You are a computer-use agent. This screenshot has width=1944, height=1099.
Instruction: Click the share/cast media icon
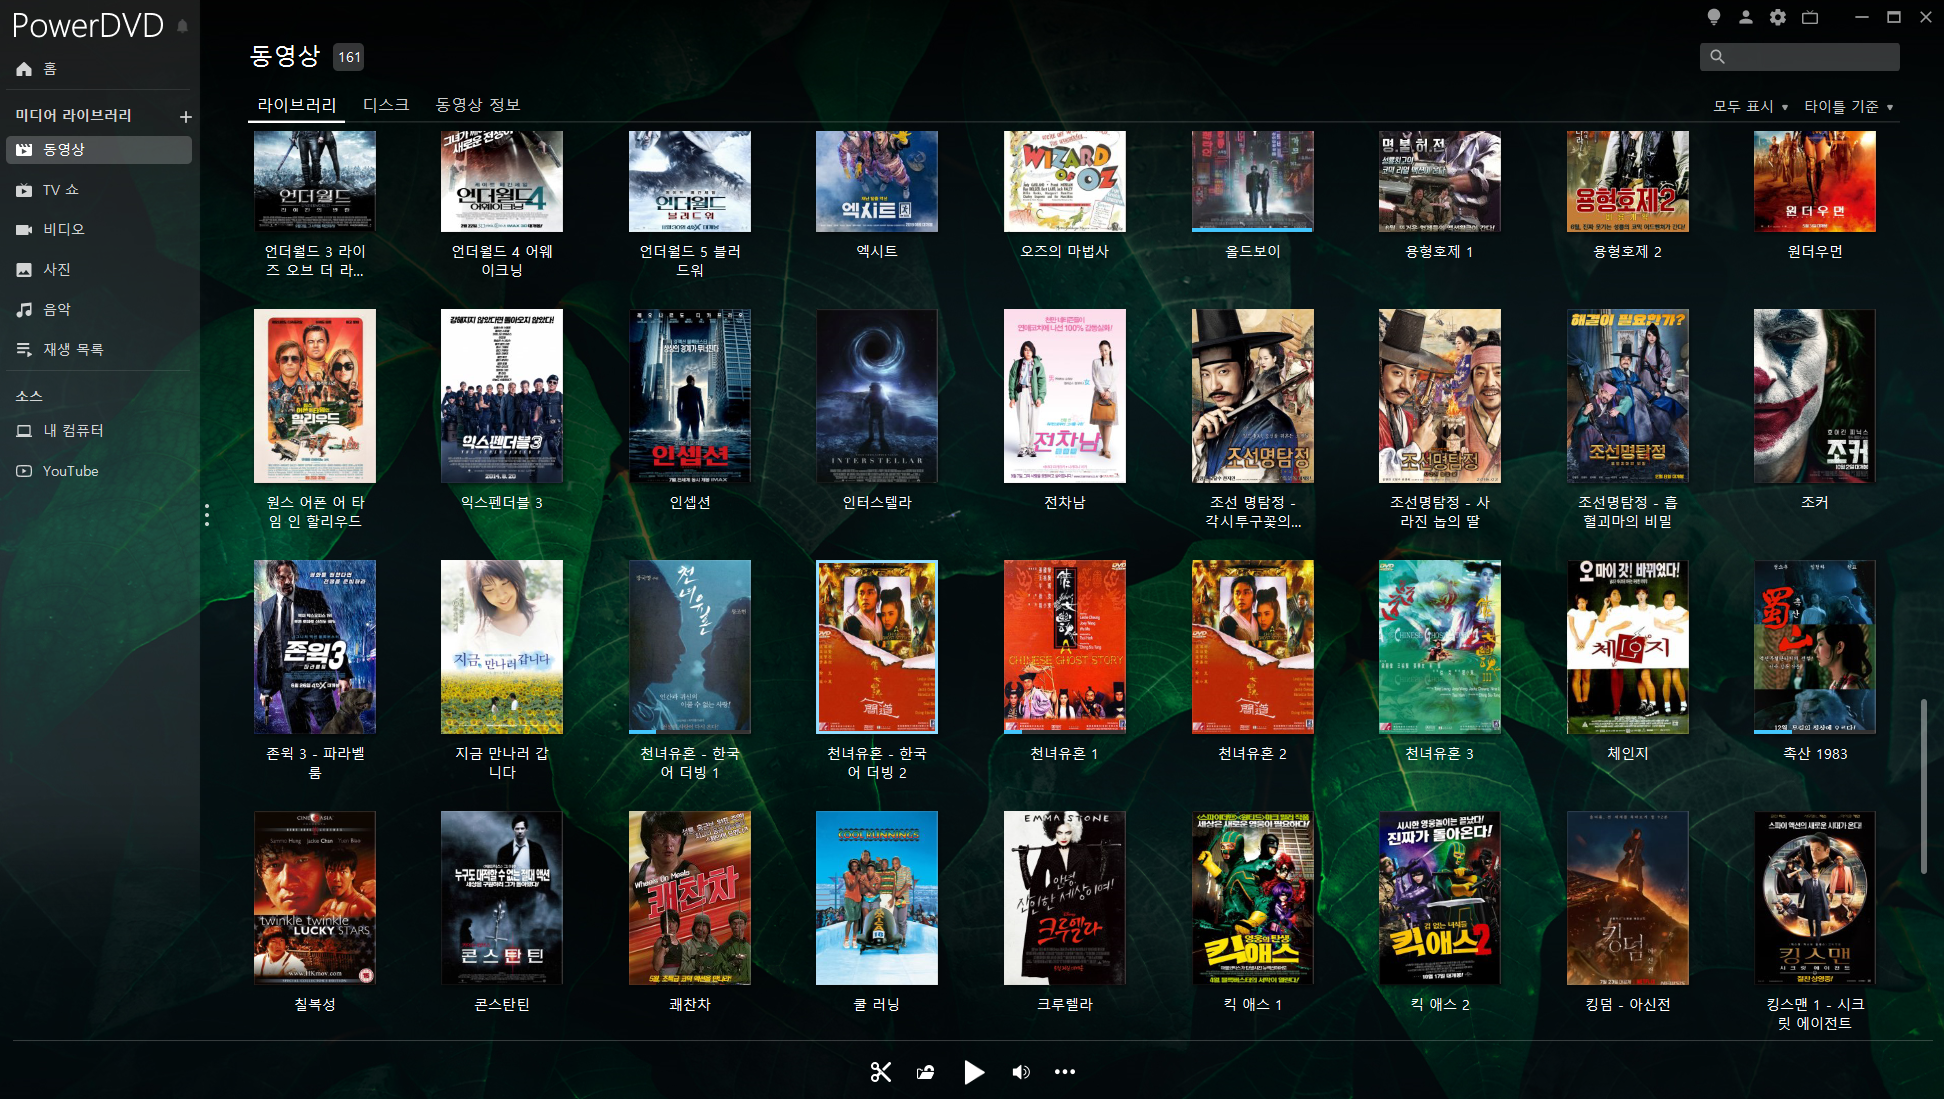tap(926, 1072)
